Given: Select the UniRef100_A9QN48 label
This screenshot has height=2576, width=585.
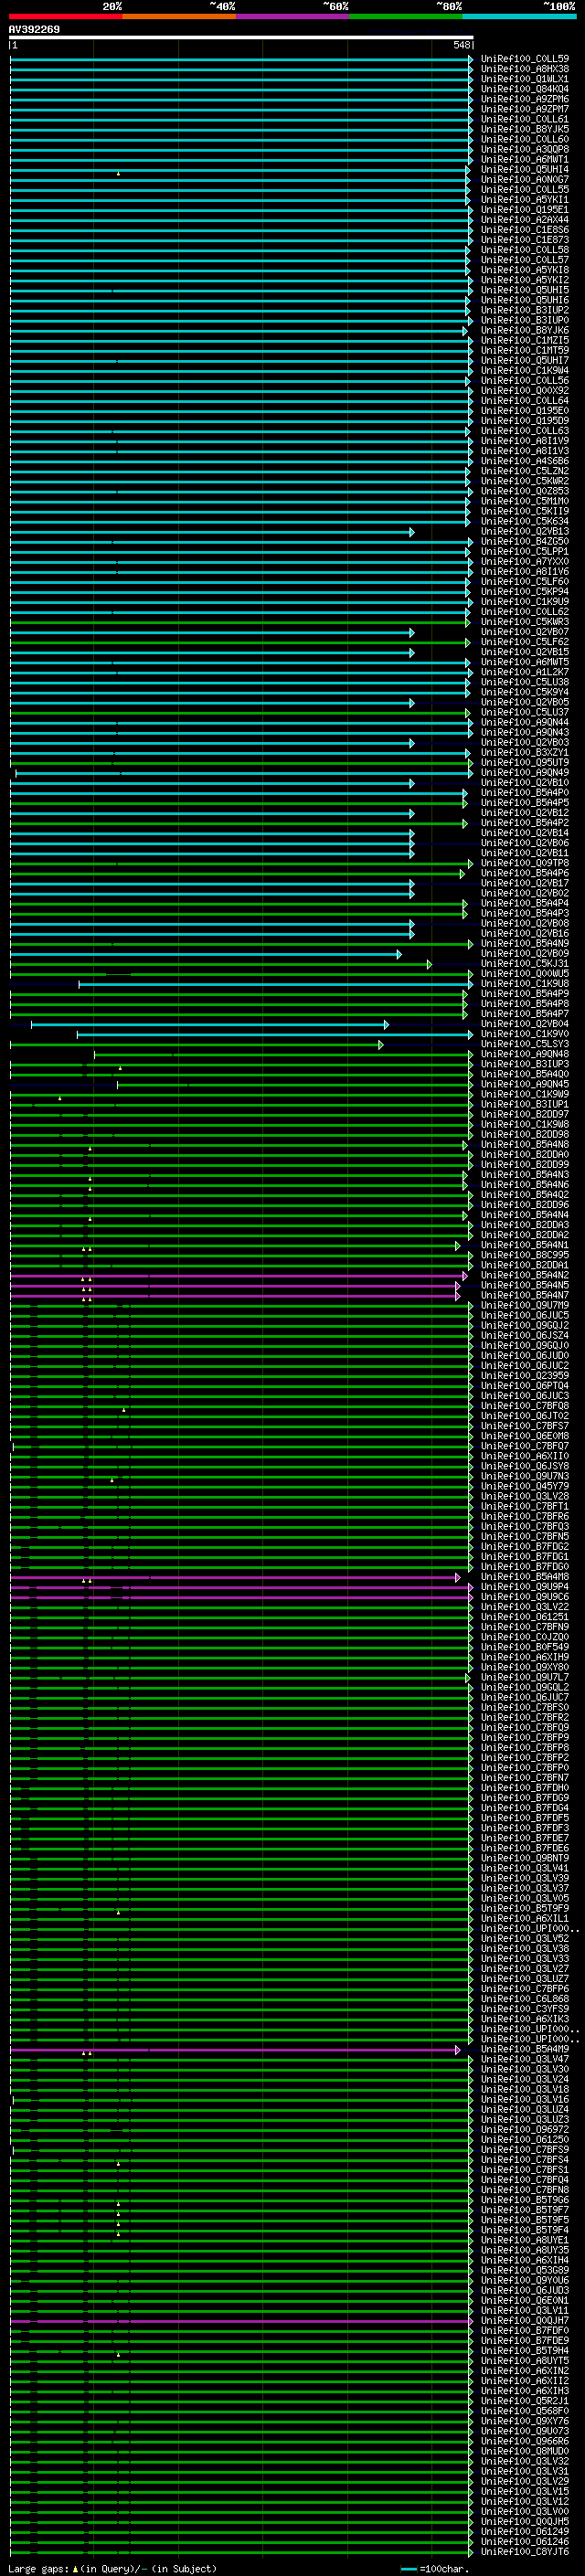Looking at the screenshot, I should tap(525, 1054).
